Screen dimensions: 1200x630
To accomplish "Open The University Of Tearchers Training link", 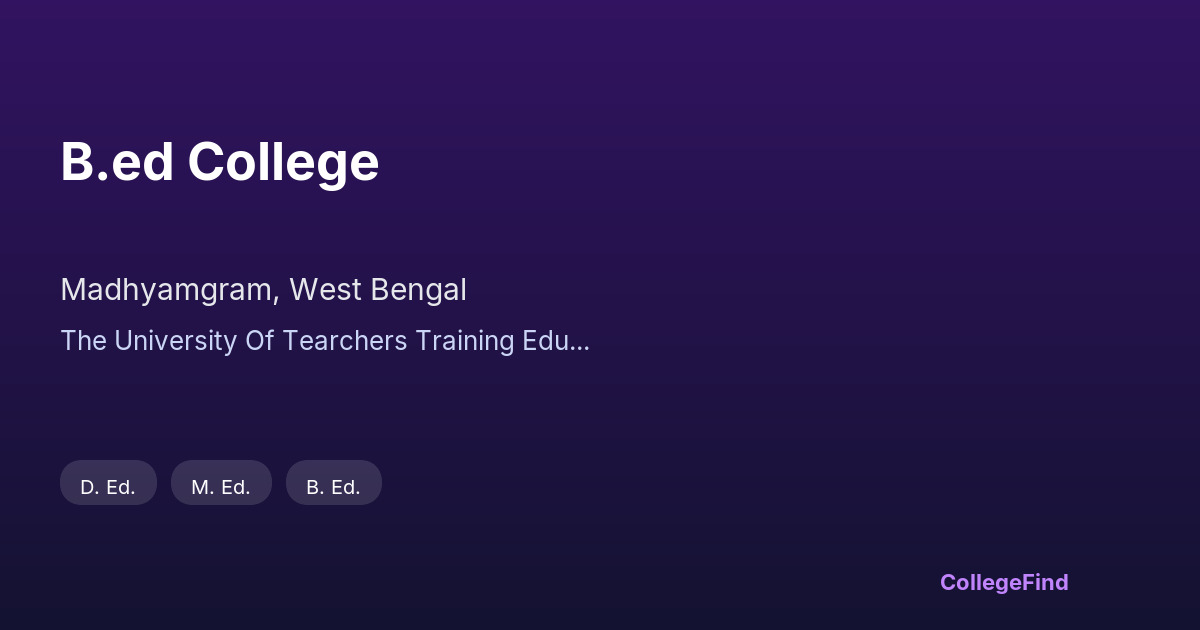I will point(324,341).
